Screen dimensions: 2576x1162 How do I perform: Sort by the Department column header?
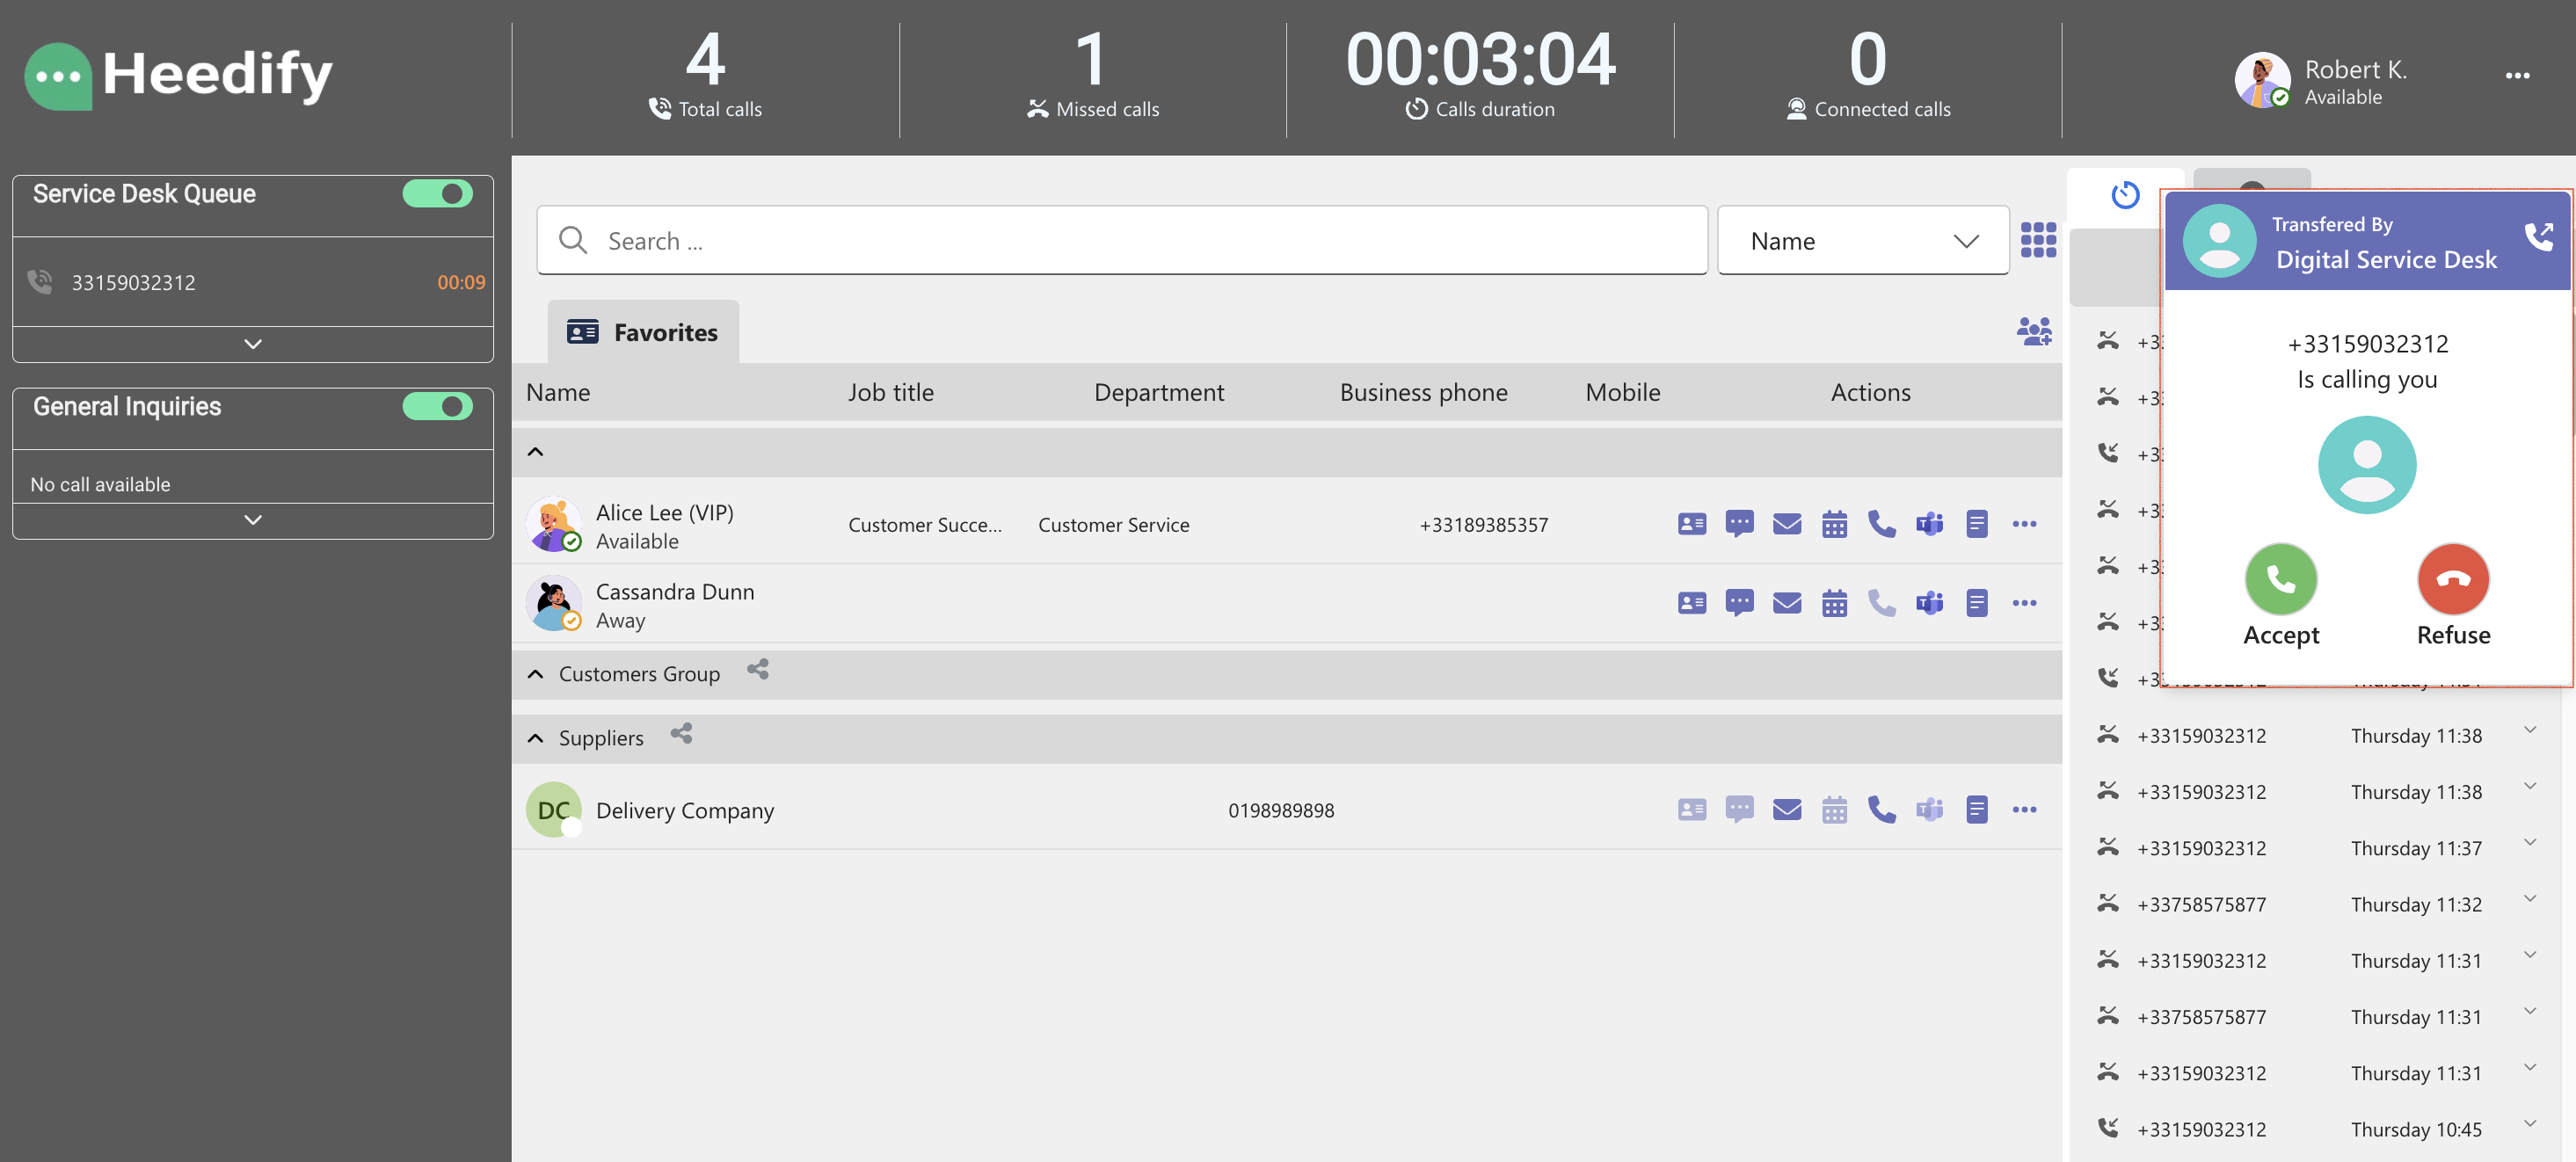click(x=1158, y=393)
